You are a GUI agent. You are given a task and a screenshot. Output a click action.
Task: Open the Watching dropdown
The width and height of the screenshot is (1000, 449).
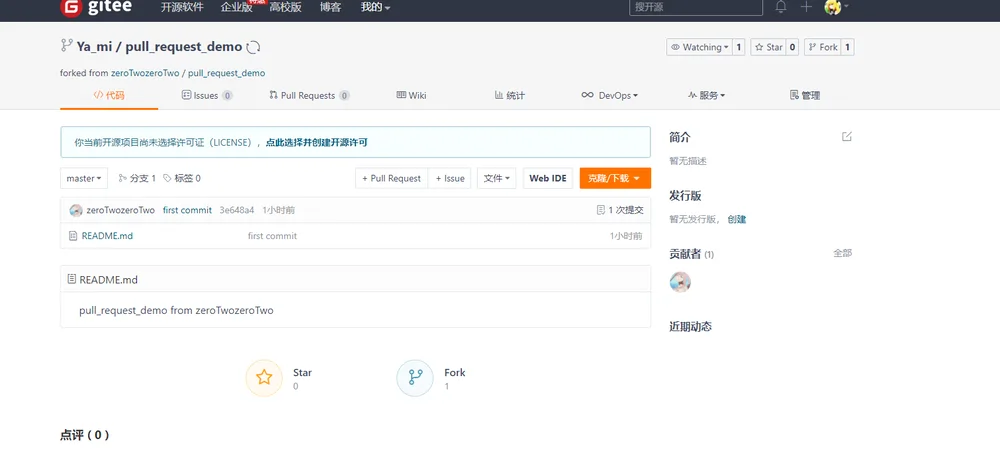click(699, 47)
